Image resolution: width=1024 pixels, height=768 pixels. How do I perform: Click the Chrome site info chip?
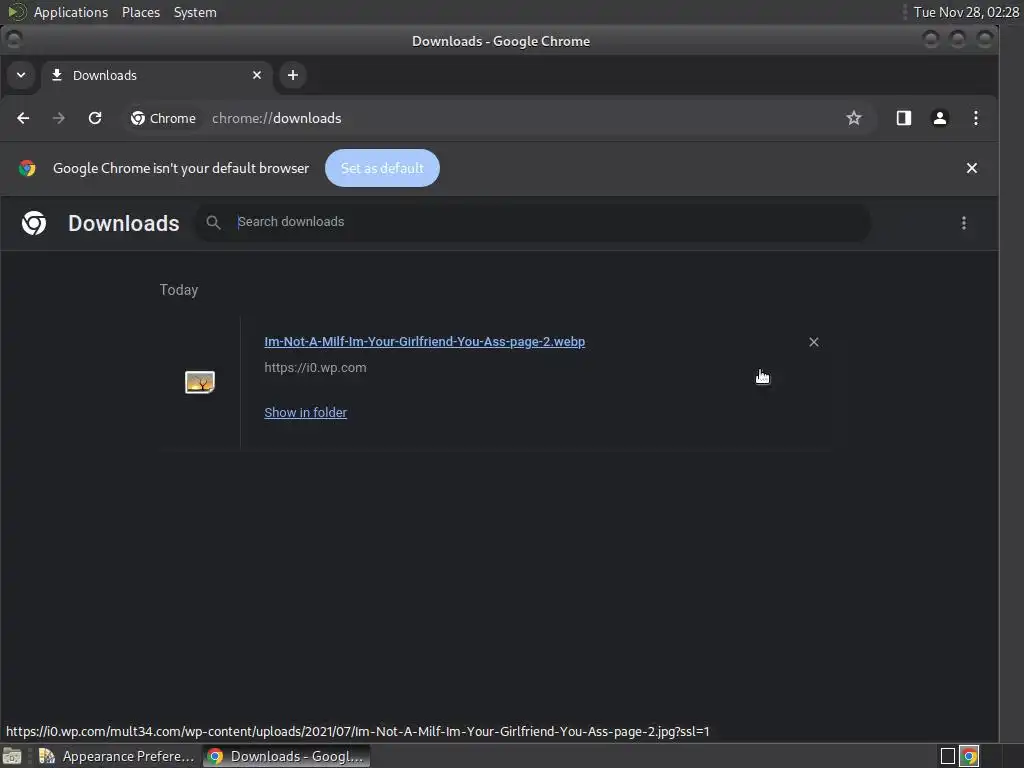tap(163, 118)
